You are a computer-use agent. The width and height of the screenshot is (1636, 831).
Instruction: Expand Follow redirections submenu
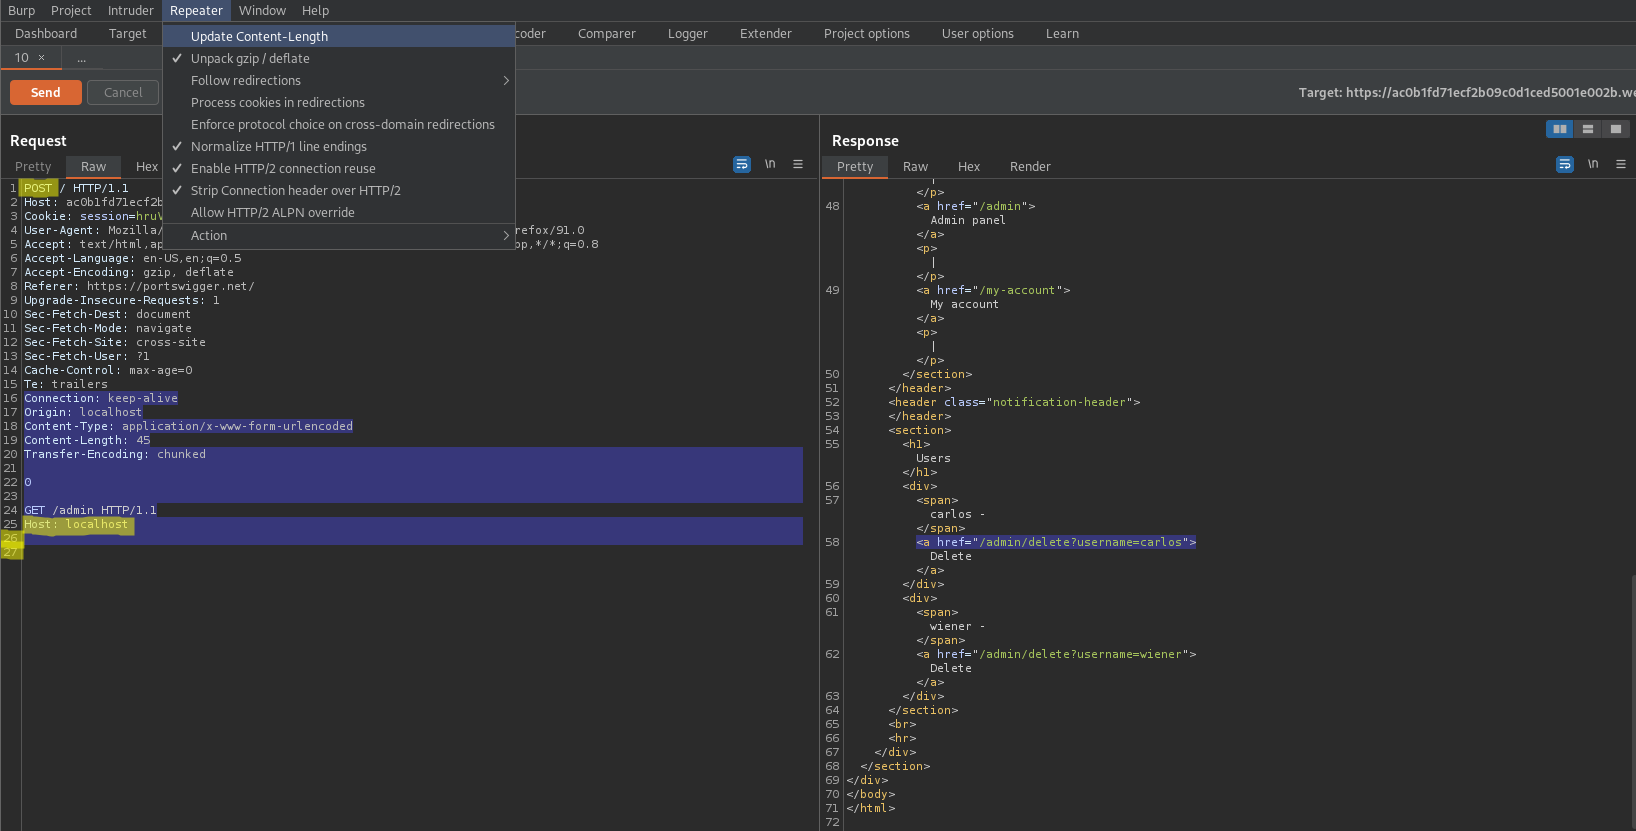point(339,80)
